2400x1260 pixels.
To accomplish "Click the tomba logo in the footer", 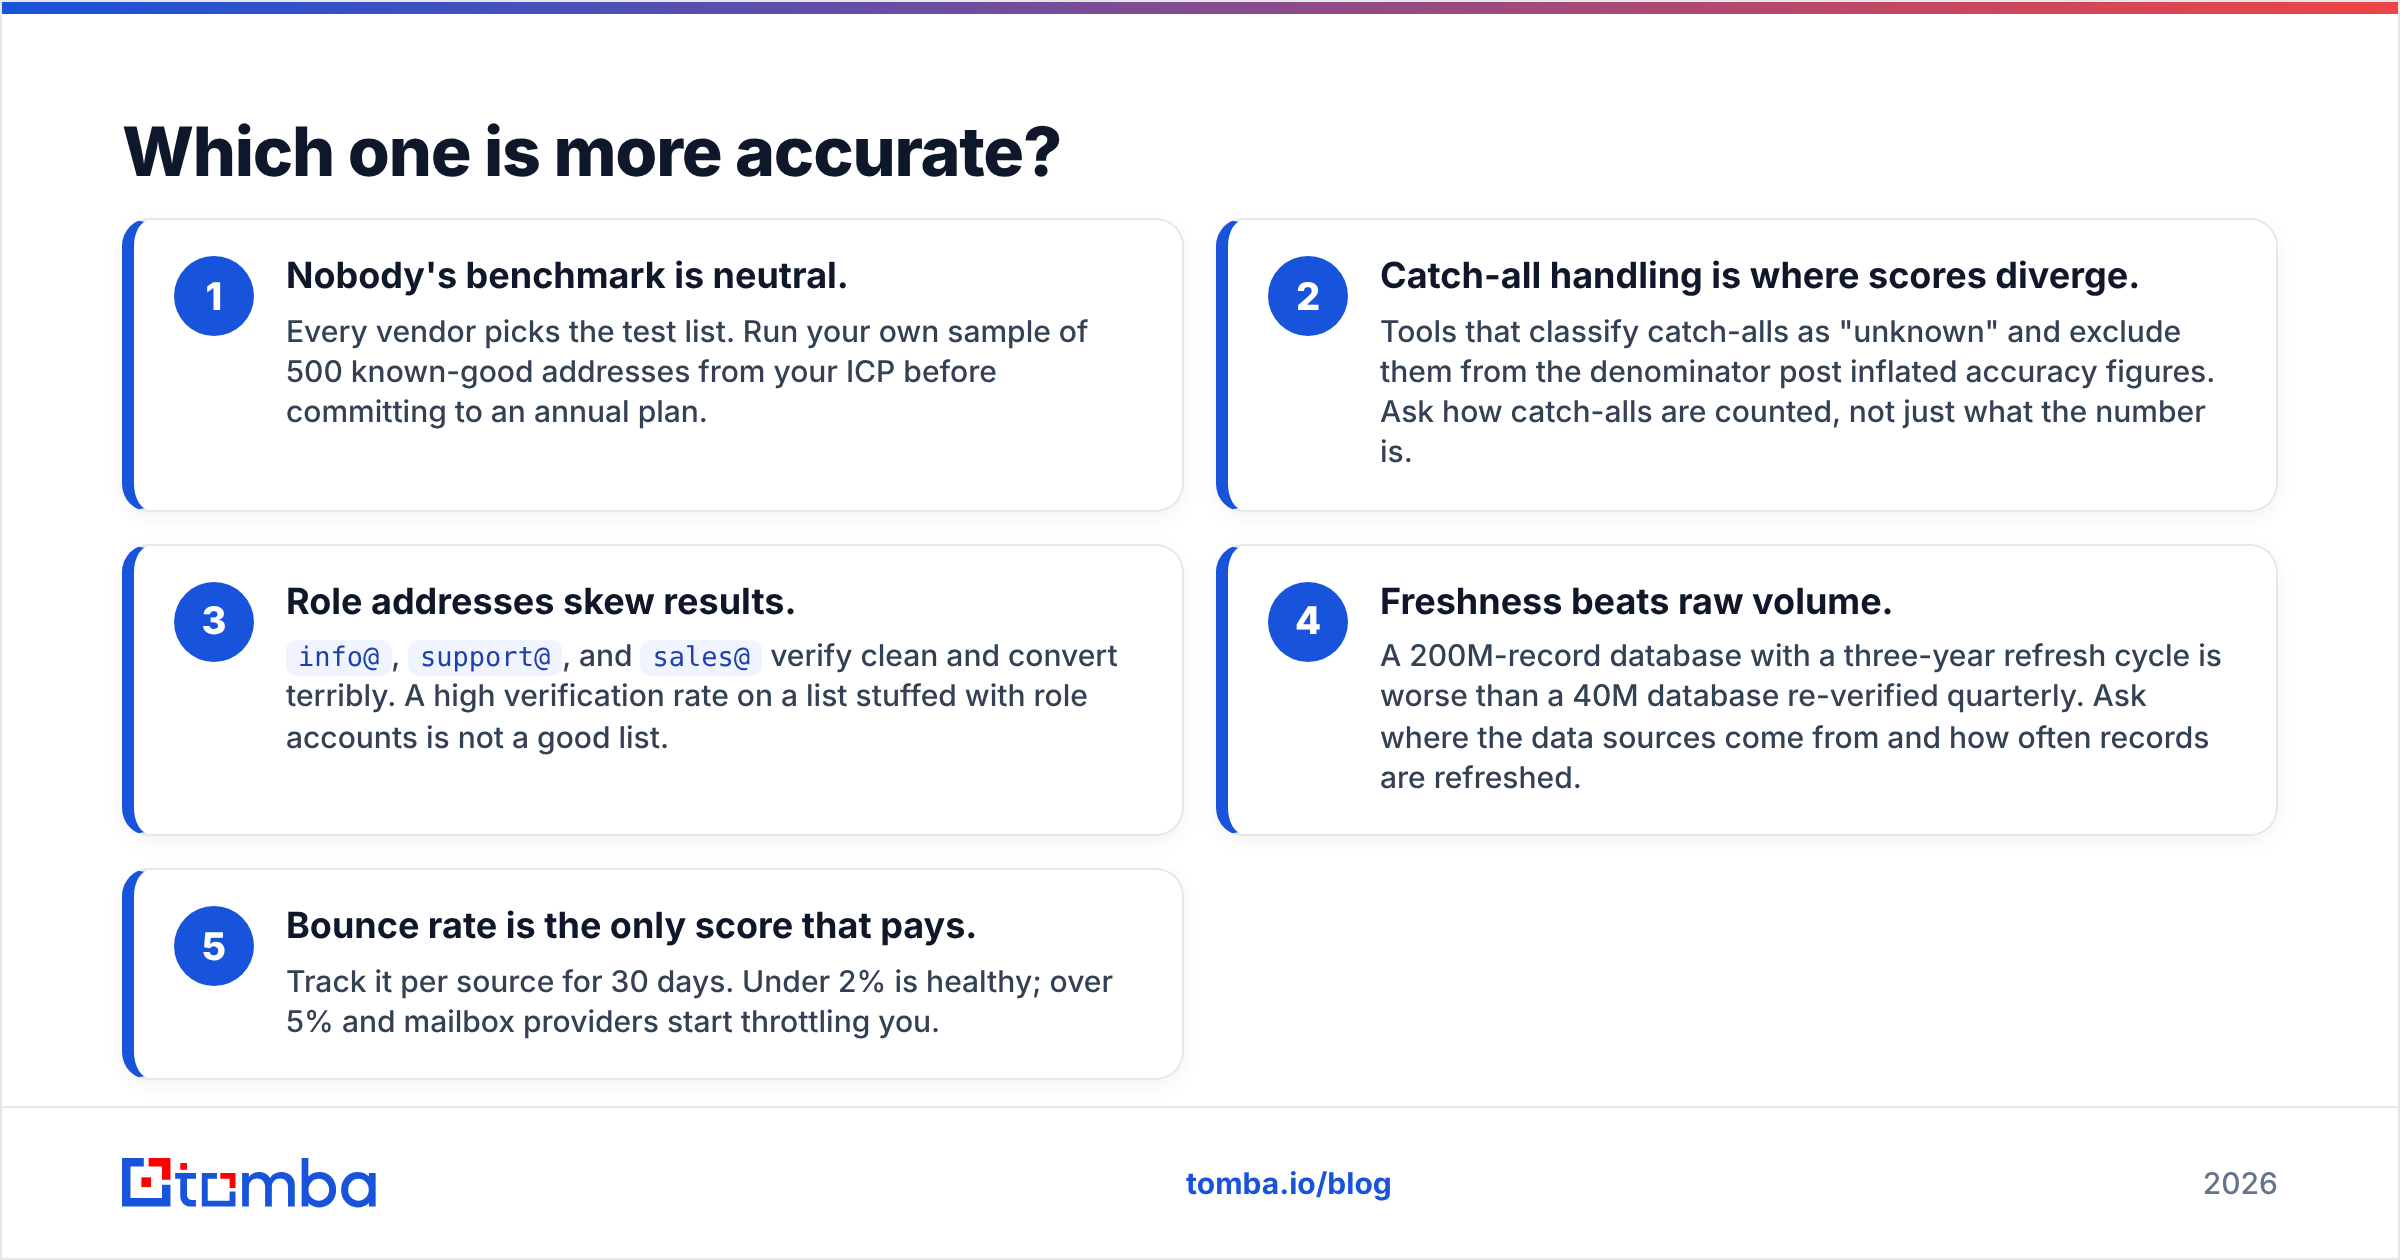I will [x=249, y=1183].
